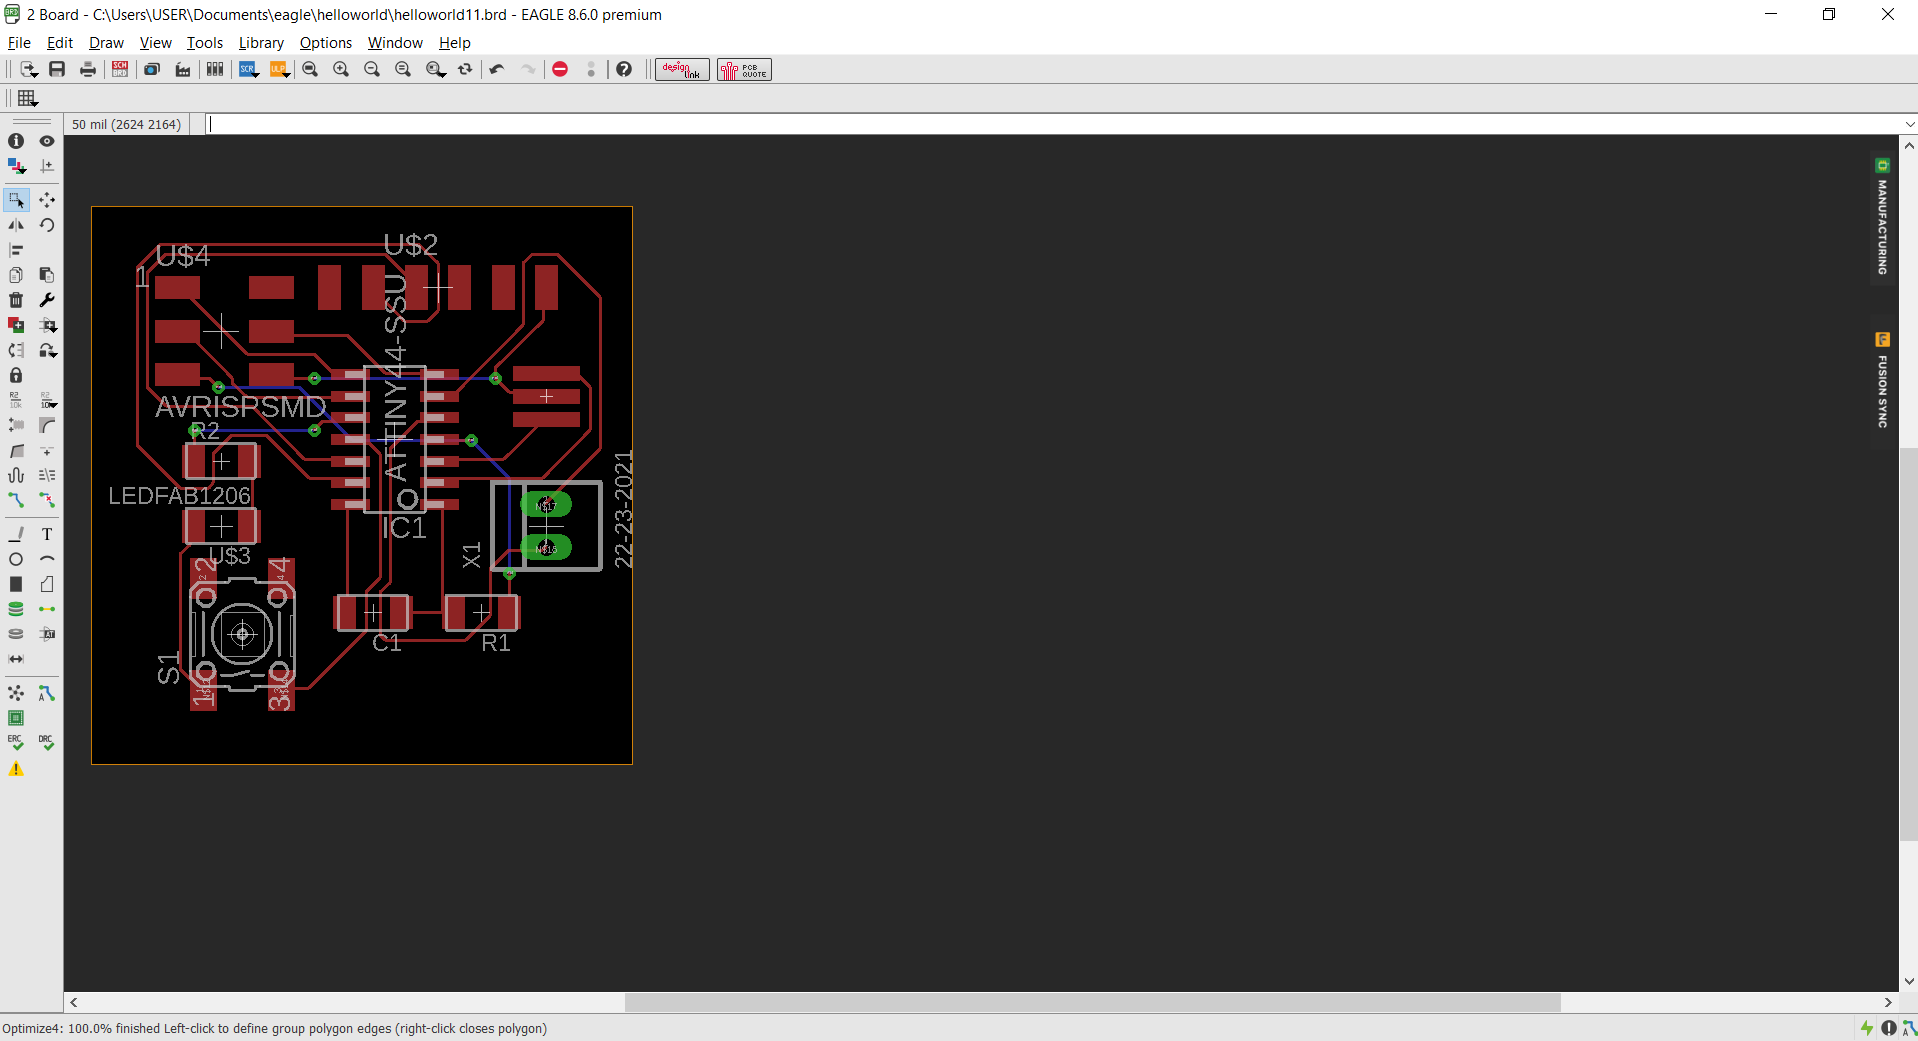
Task: Open the Library menu
Action: [261, 43]
